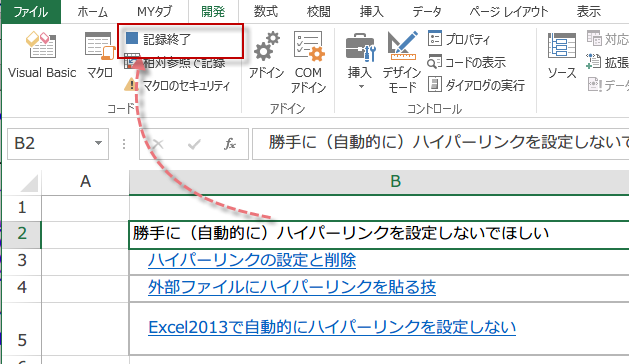629x364 pixels.
Task: Switch to the MYタブ tab
Action: [x=154, y=12]
